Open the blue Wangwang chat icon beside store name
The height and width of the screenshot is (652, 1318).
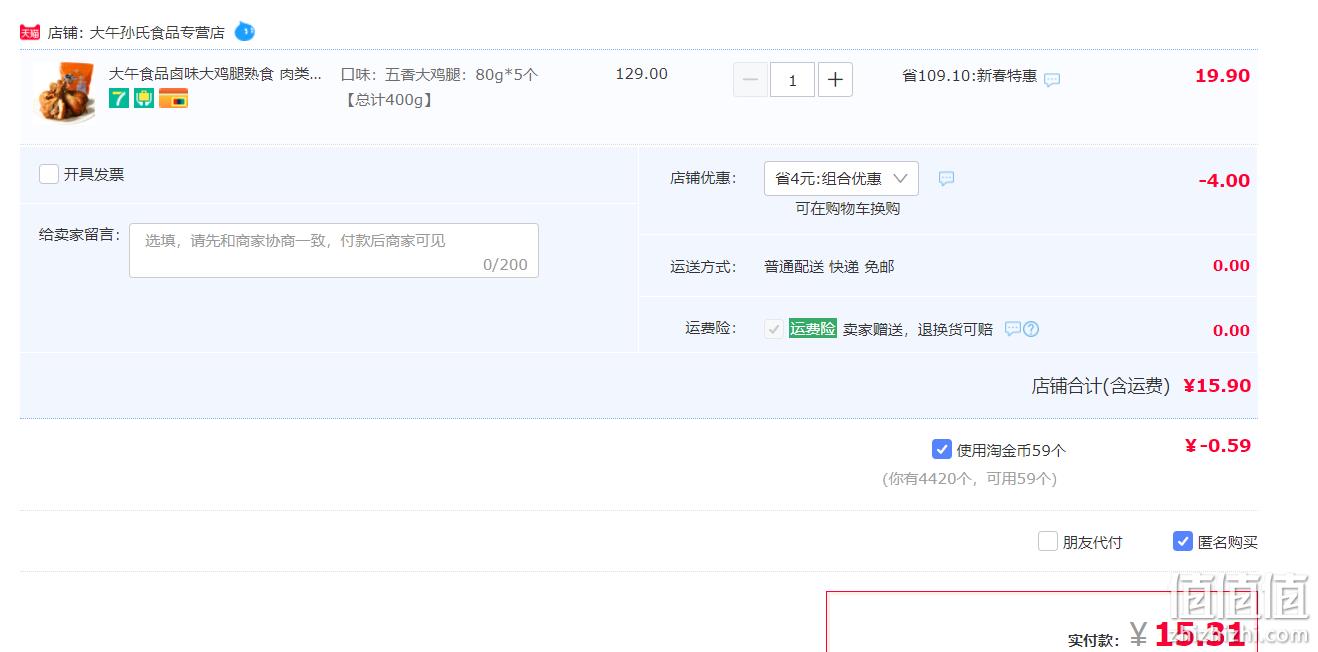pos(245,32)
